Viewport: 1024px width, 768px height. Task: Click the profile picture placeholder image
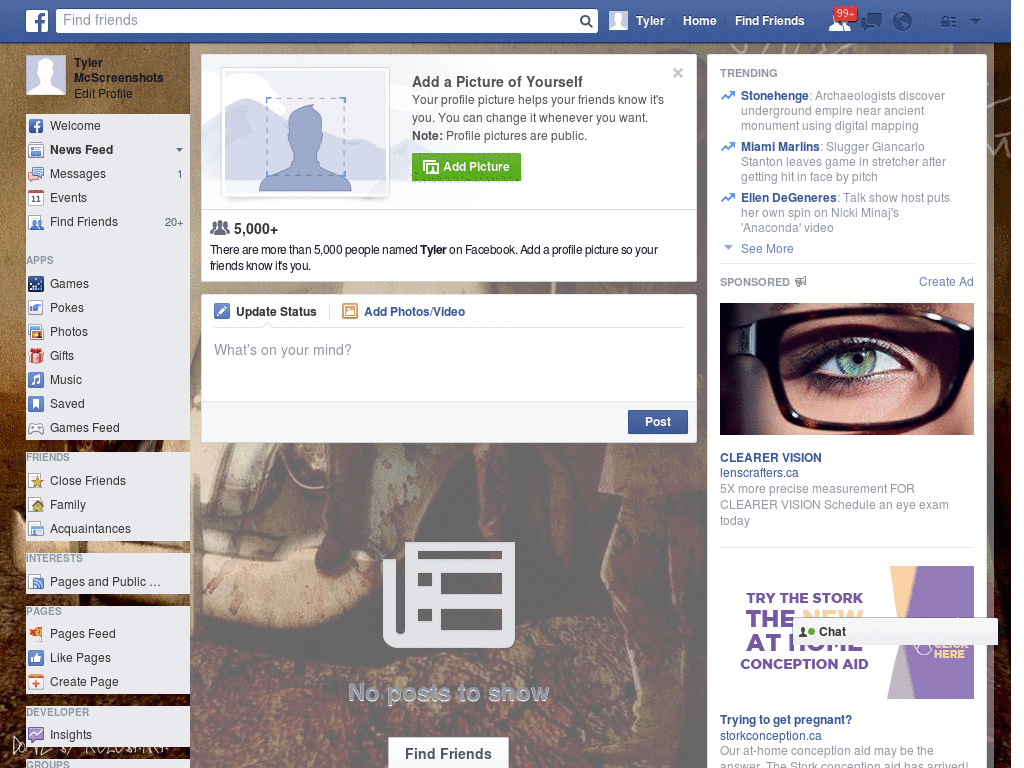coord(306,132)
